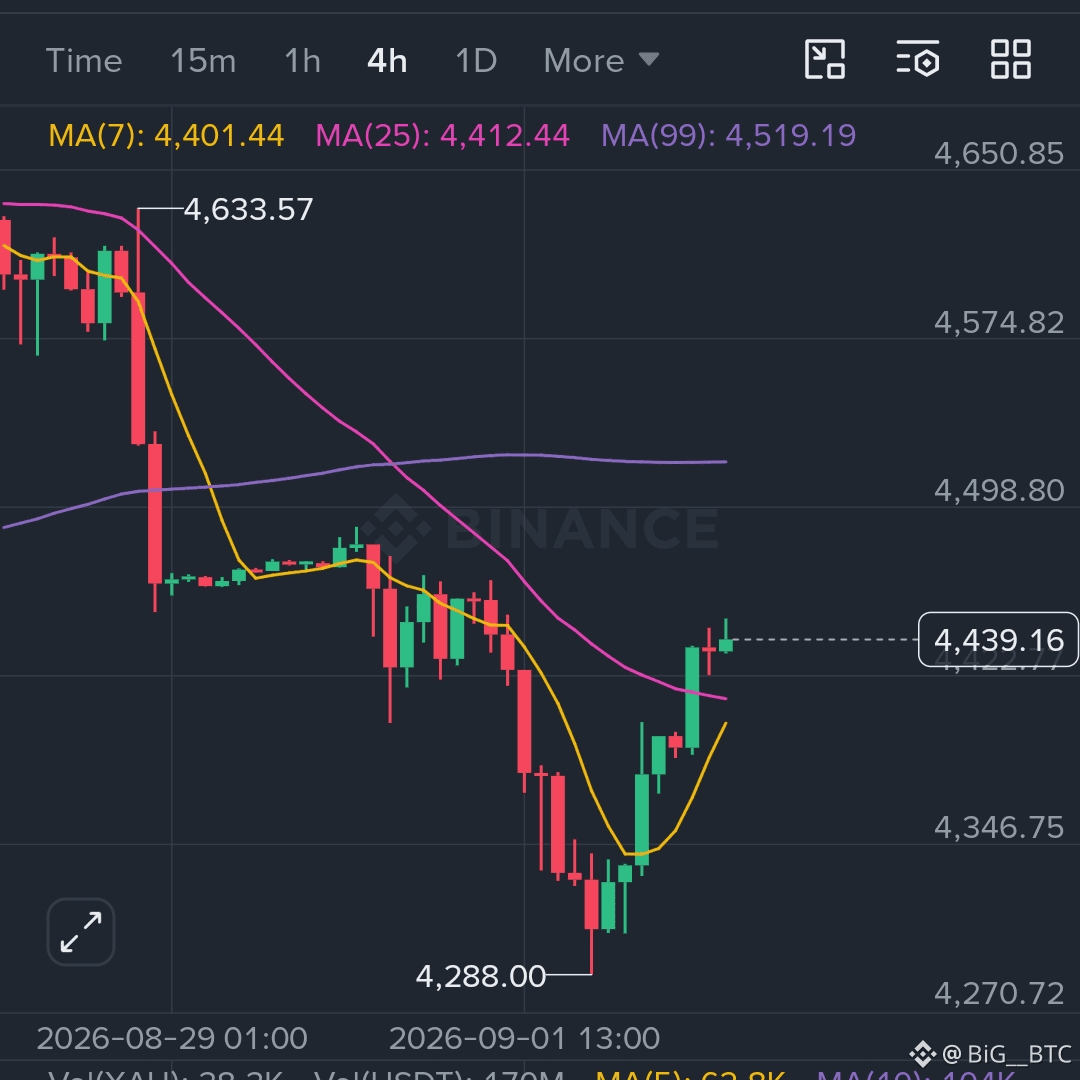The image size is (1080, 1080).
Task: Open the multi-chart grid layout icon
Action: tap(1010, 59)
